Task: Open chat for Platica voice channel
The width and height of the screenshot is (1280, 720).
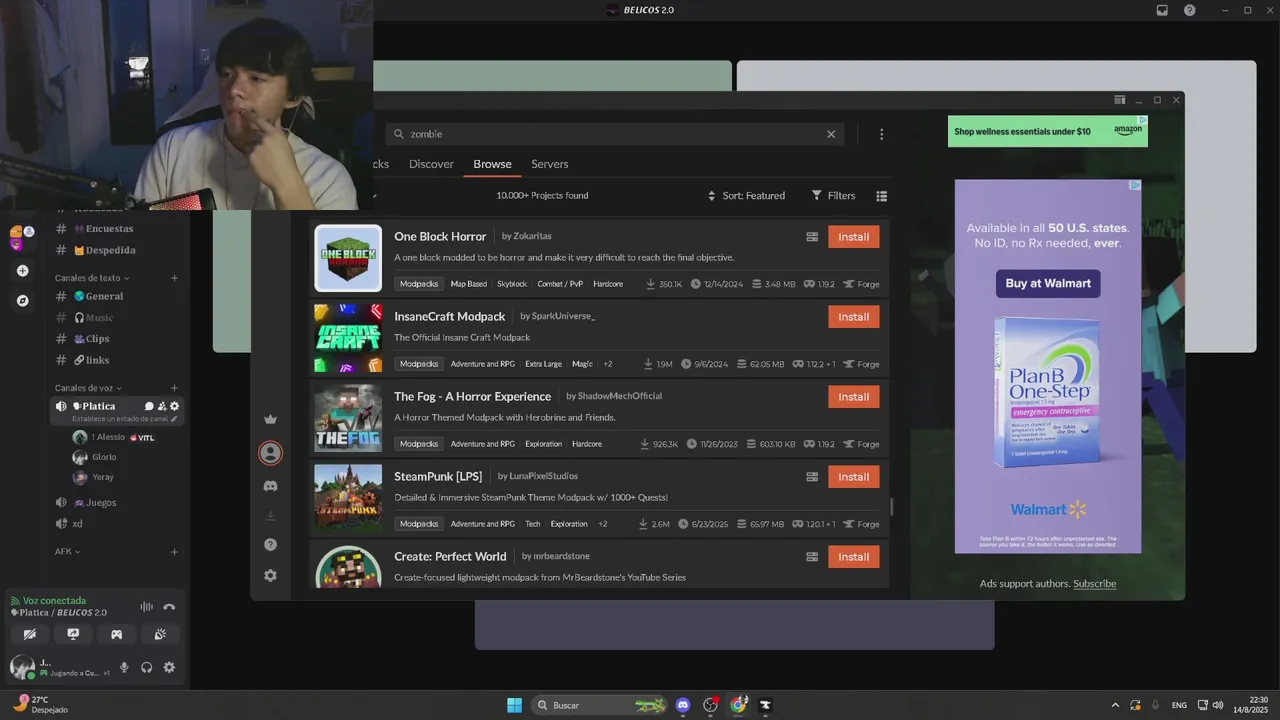Action: click(149, 406)
